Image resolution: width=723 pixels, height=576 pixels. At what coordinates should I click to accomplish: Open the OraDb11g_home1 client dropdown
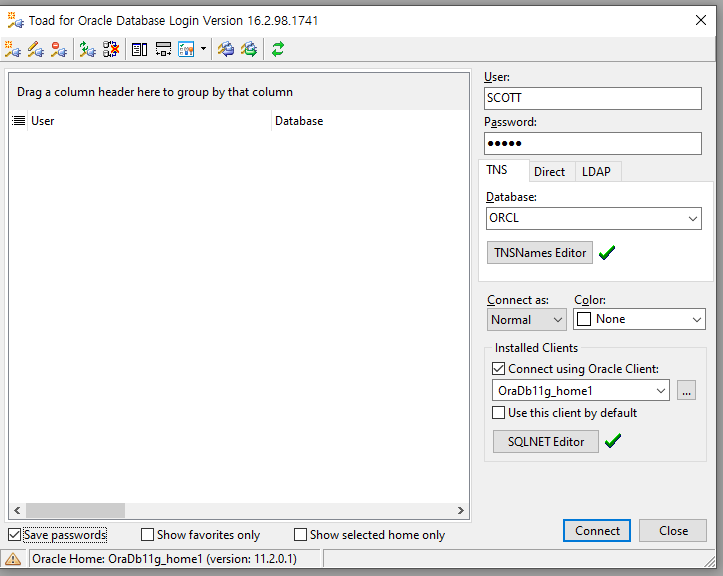pyautogui.click(x=661, y=391)
